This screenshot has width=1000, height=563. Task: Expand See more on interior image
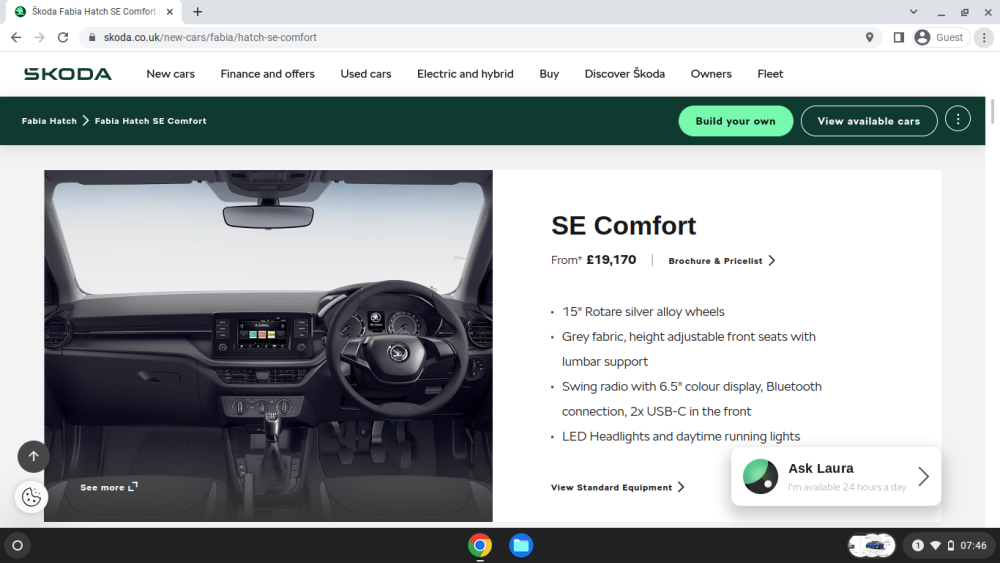(108, 487)
